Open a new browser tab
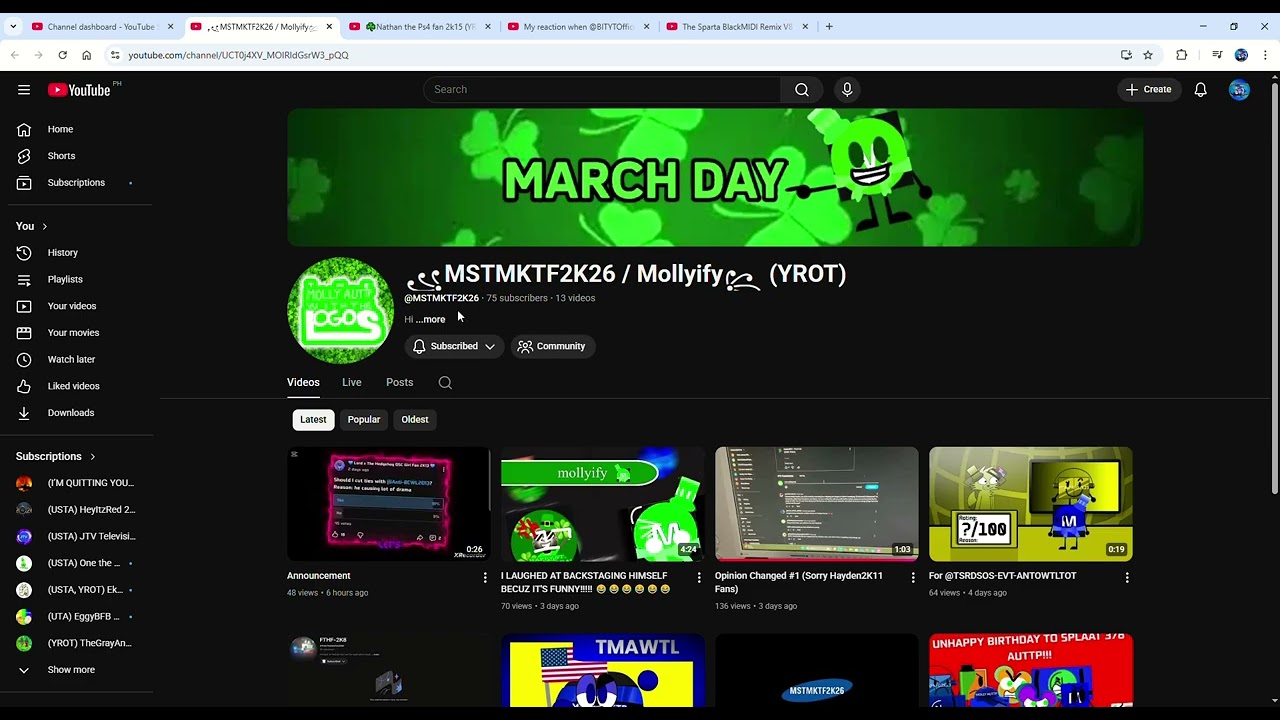 click(829, 27)
